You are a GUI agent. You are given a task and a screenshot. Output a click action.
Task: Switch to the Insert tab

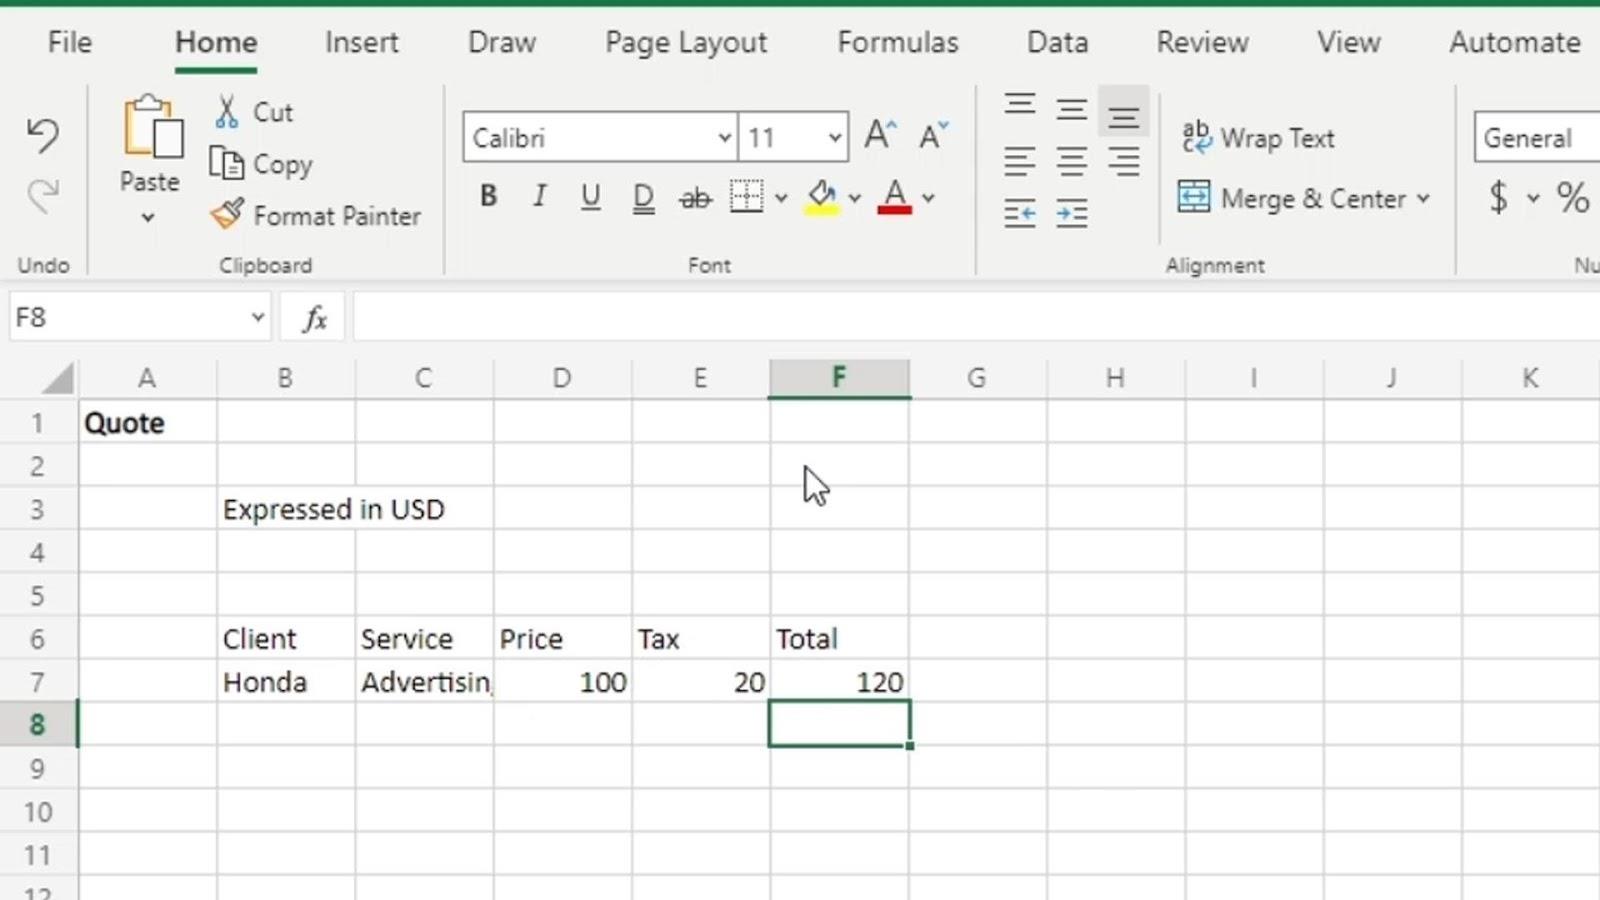click(361, 42)
